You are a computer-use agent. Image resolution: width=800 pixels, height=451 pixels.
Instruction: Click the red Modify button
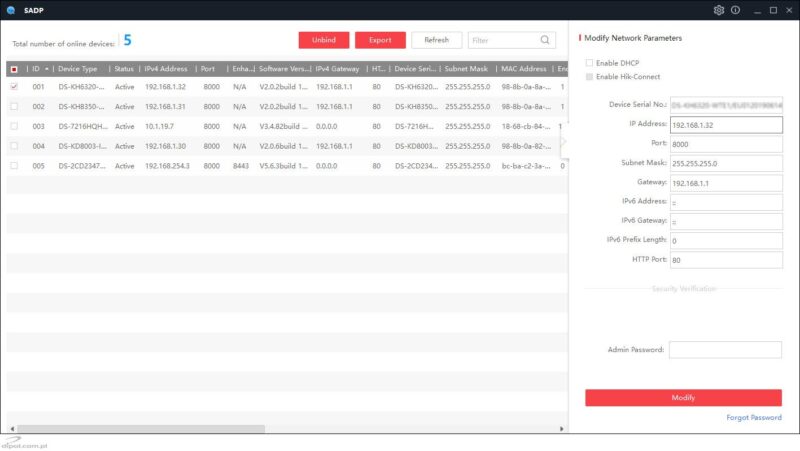click(x=683, y=397)
